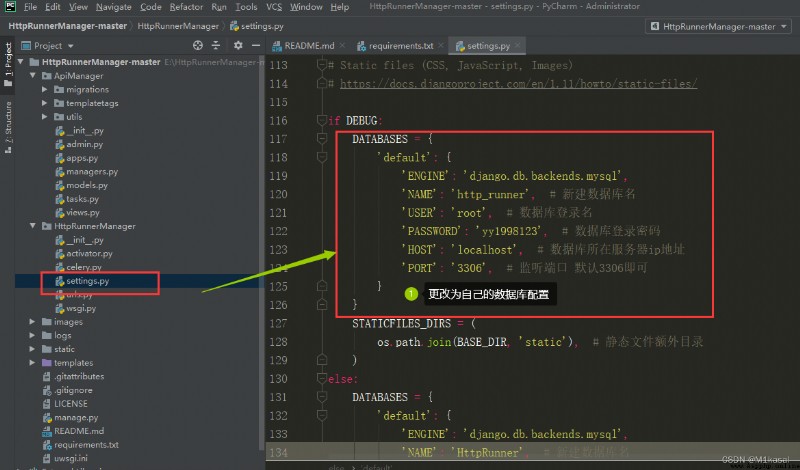Expand the utils folder
Screen dimensions: 800x470
pyautogui.click(x=45, y=117)
